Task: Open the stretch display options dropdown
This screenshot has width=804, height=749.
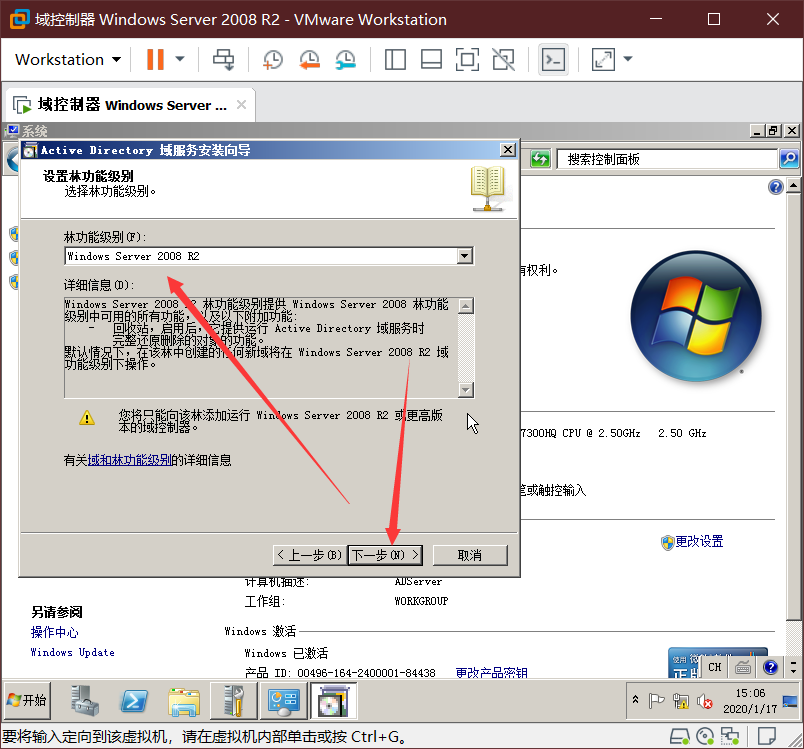Action: pyautogui.click(x=628, y=59)
